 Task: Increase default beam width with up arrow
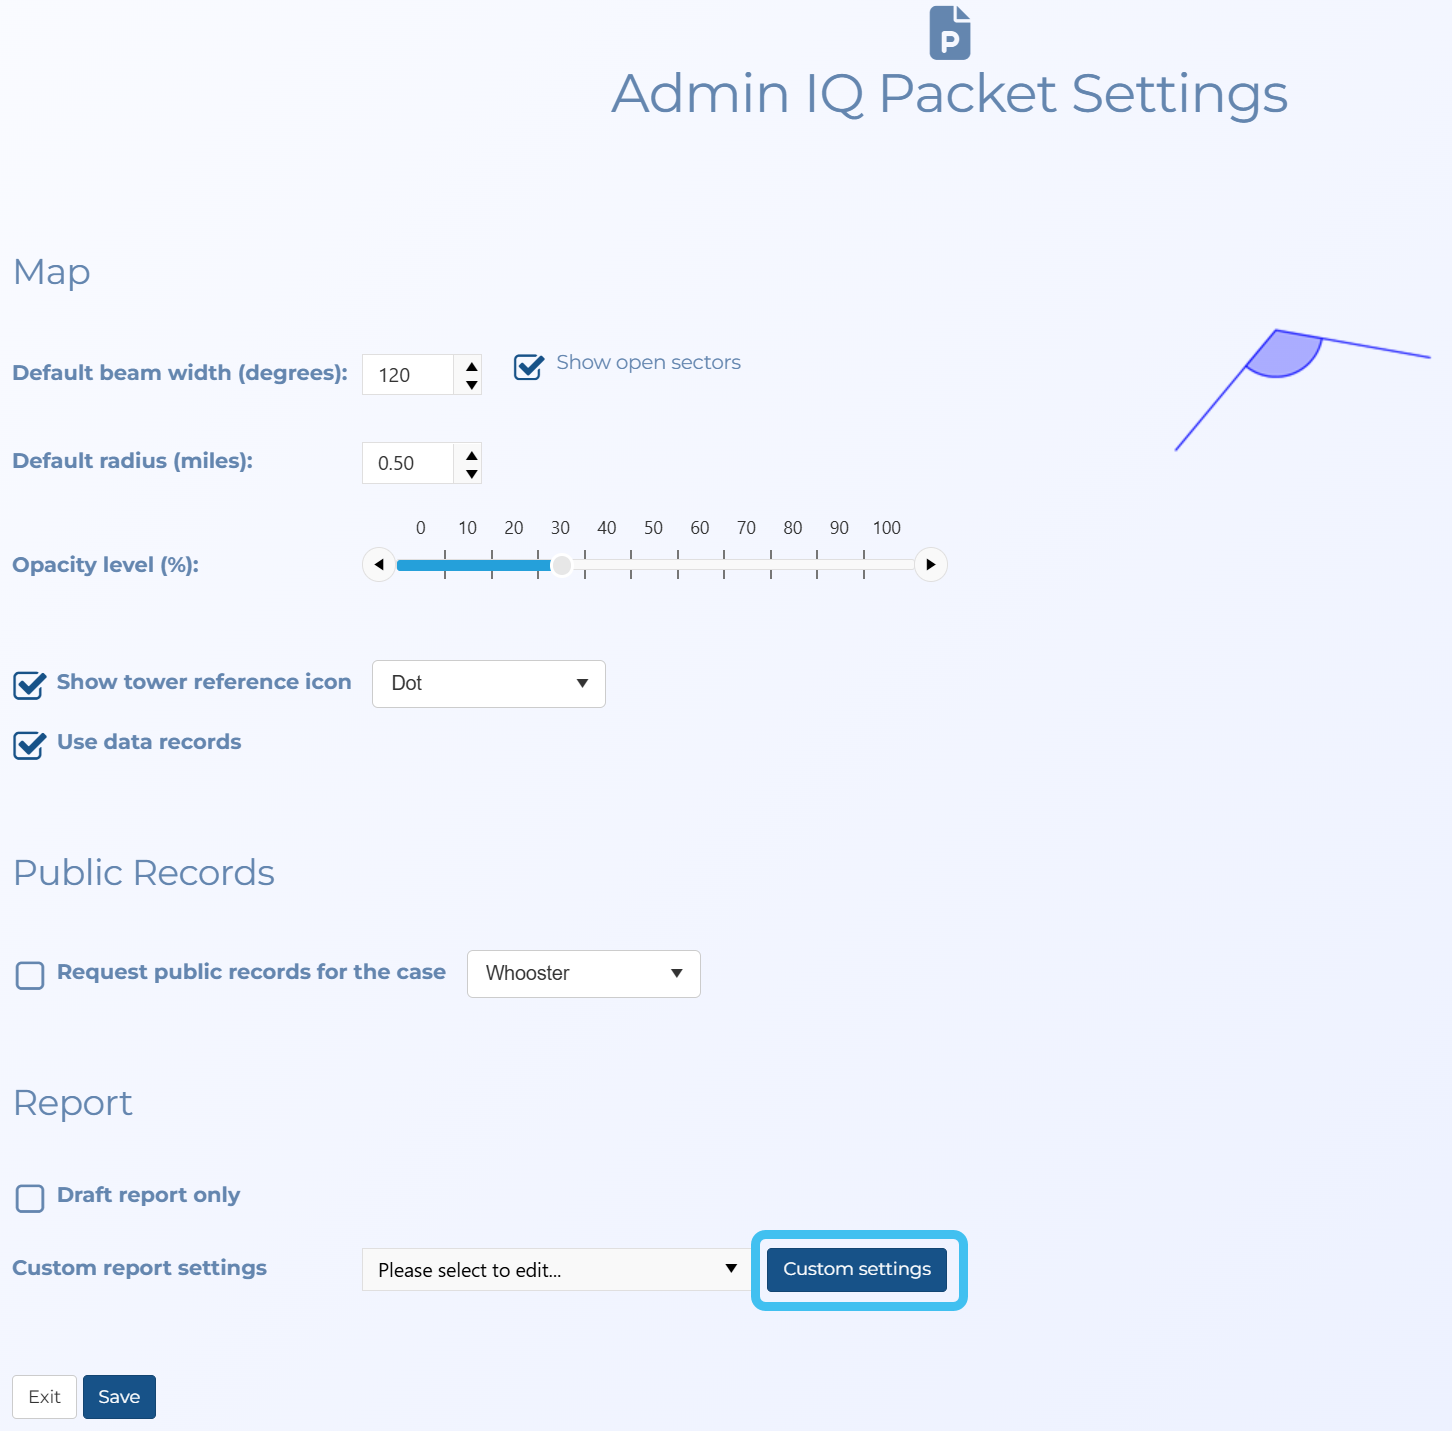[x=471, y=366]
